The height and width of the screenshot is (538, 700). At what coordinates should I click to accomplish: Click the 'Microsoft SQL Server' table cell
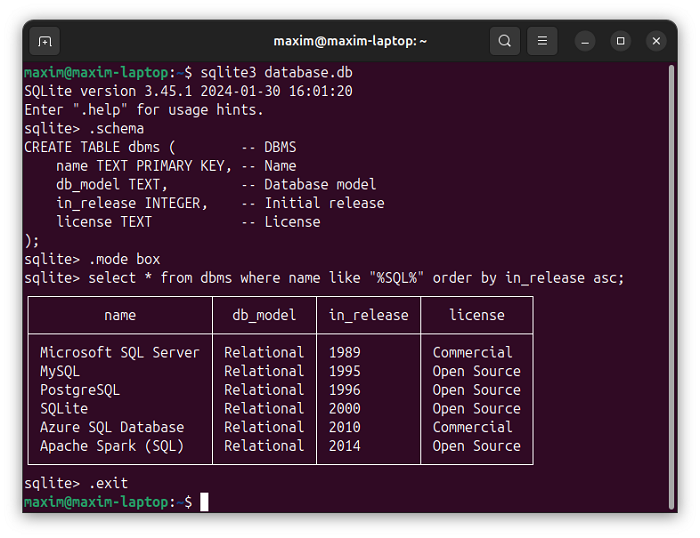tap(119, 352)
